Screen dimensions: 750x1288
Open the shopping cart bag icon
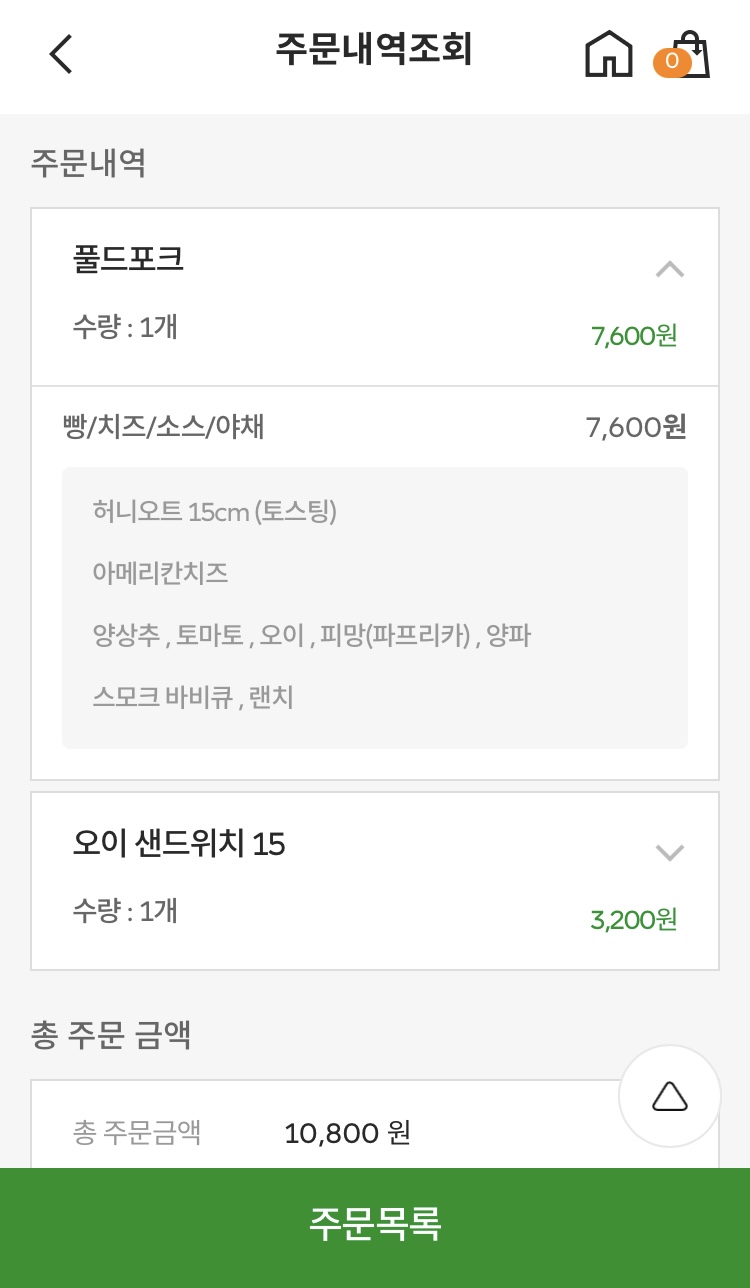692,54
